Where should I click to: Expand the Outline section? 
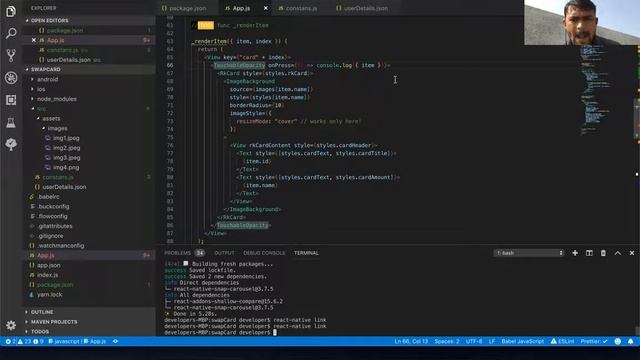pos(42,312)
